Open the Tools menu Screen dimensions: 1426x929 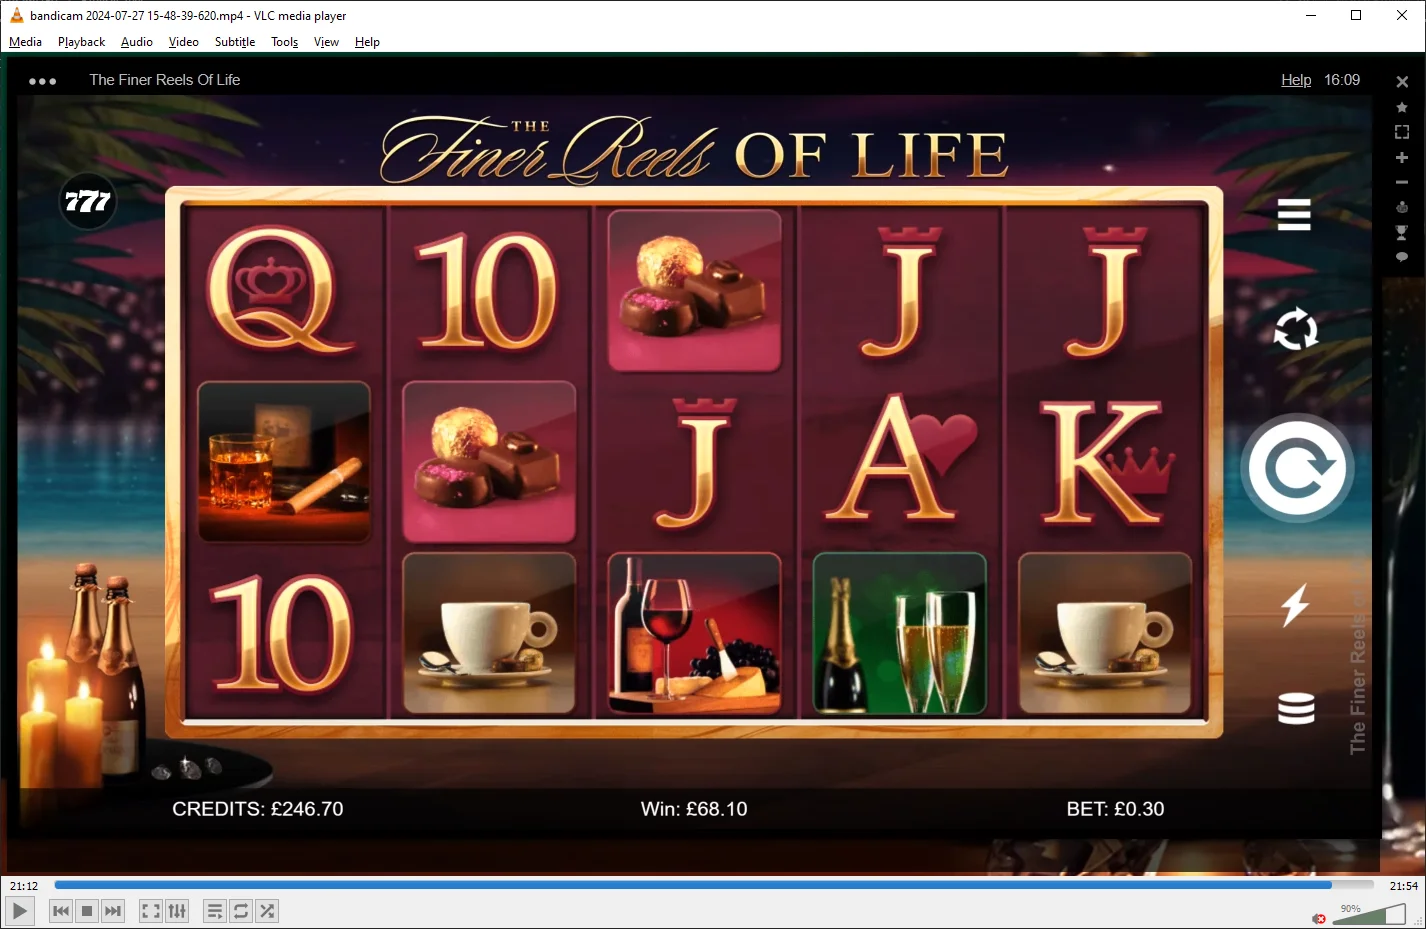click(x=285, y=42)
